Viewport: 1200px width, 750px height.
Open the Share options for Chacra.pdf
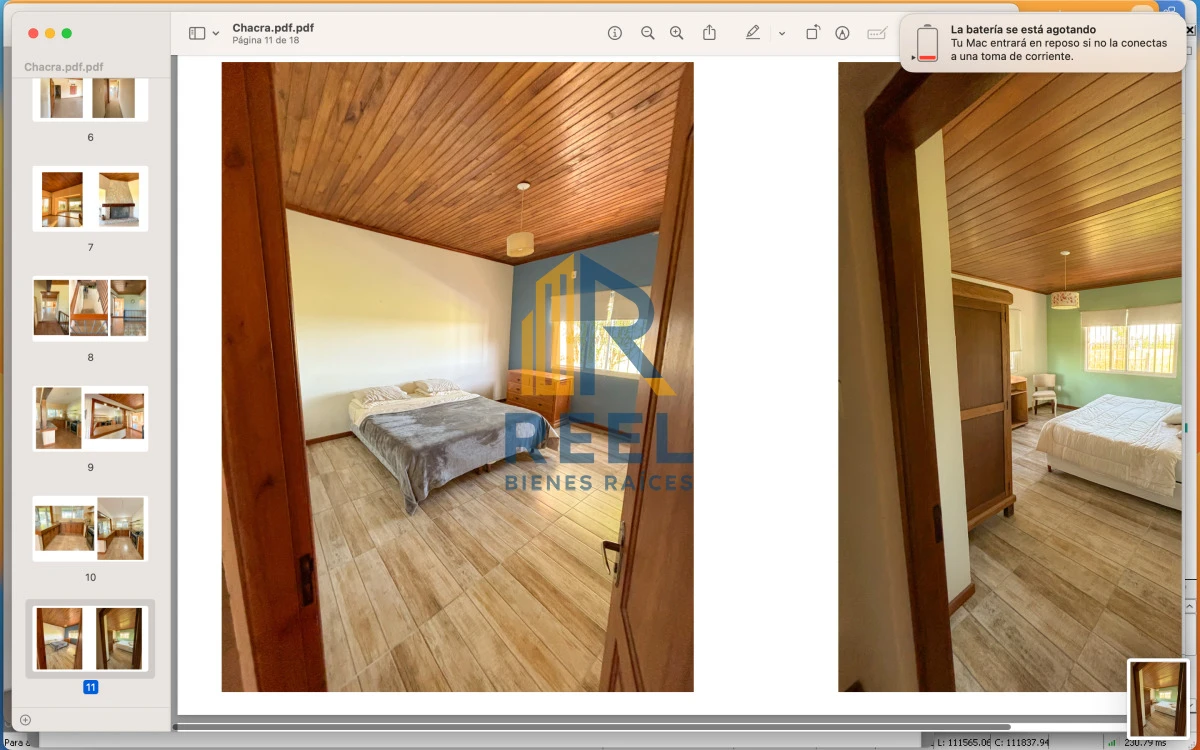[709, 33]
